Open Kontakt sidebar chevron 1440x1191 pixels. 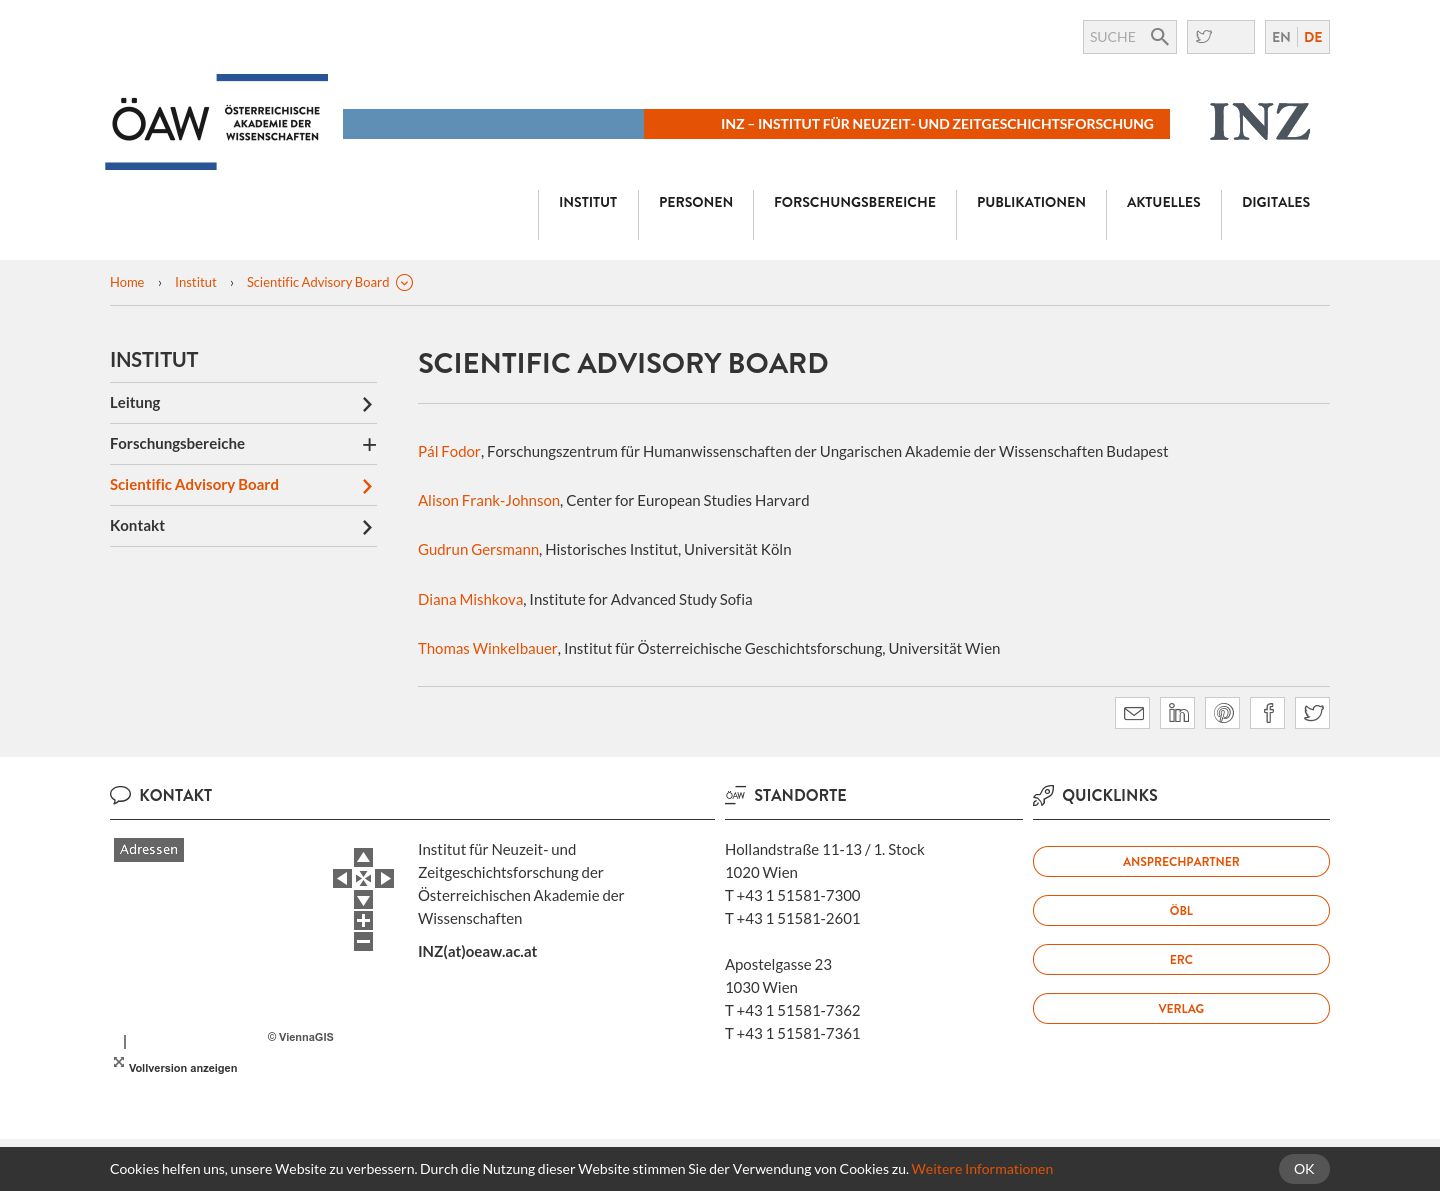[x=367, y=527]
